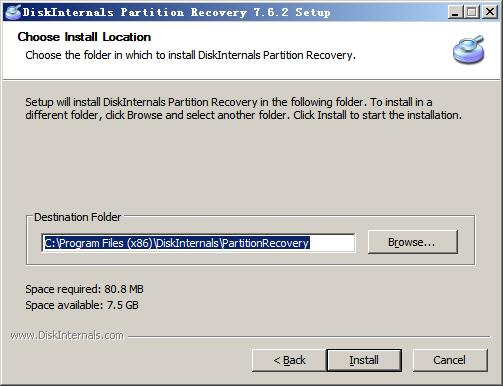Click the separator line beside DiskInternals.com
503x386 pixels.
[x=309, y=337]
